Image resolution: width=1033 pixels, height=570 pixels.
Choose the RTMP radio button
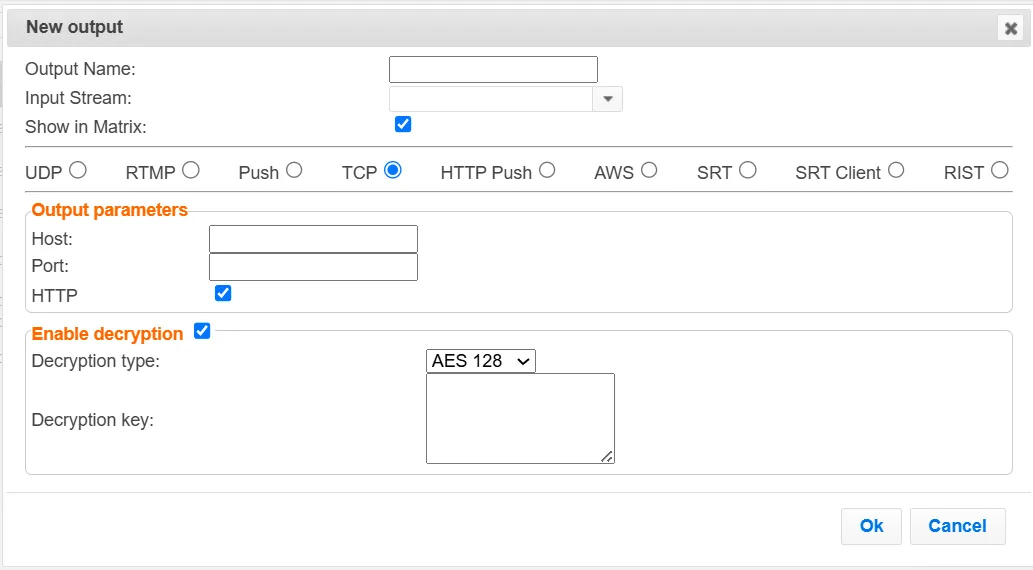tap(191, 171)
